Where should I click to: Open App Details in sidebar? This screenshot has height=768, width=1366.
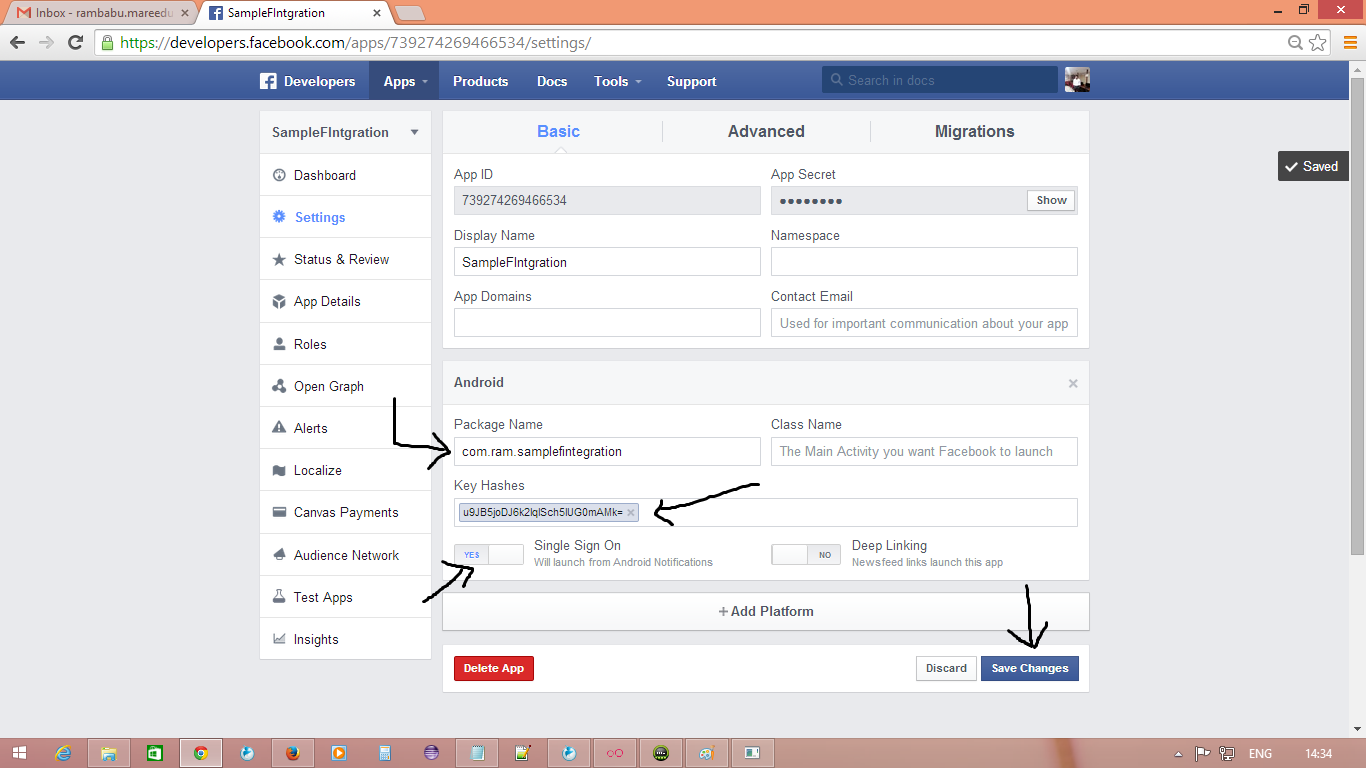click(345, 301)
